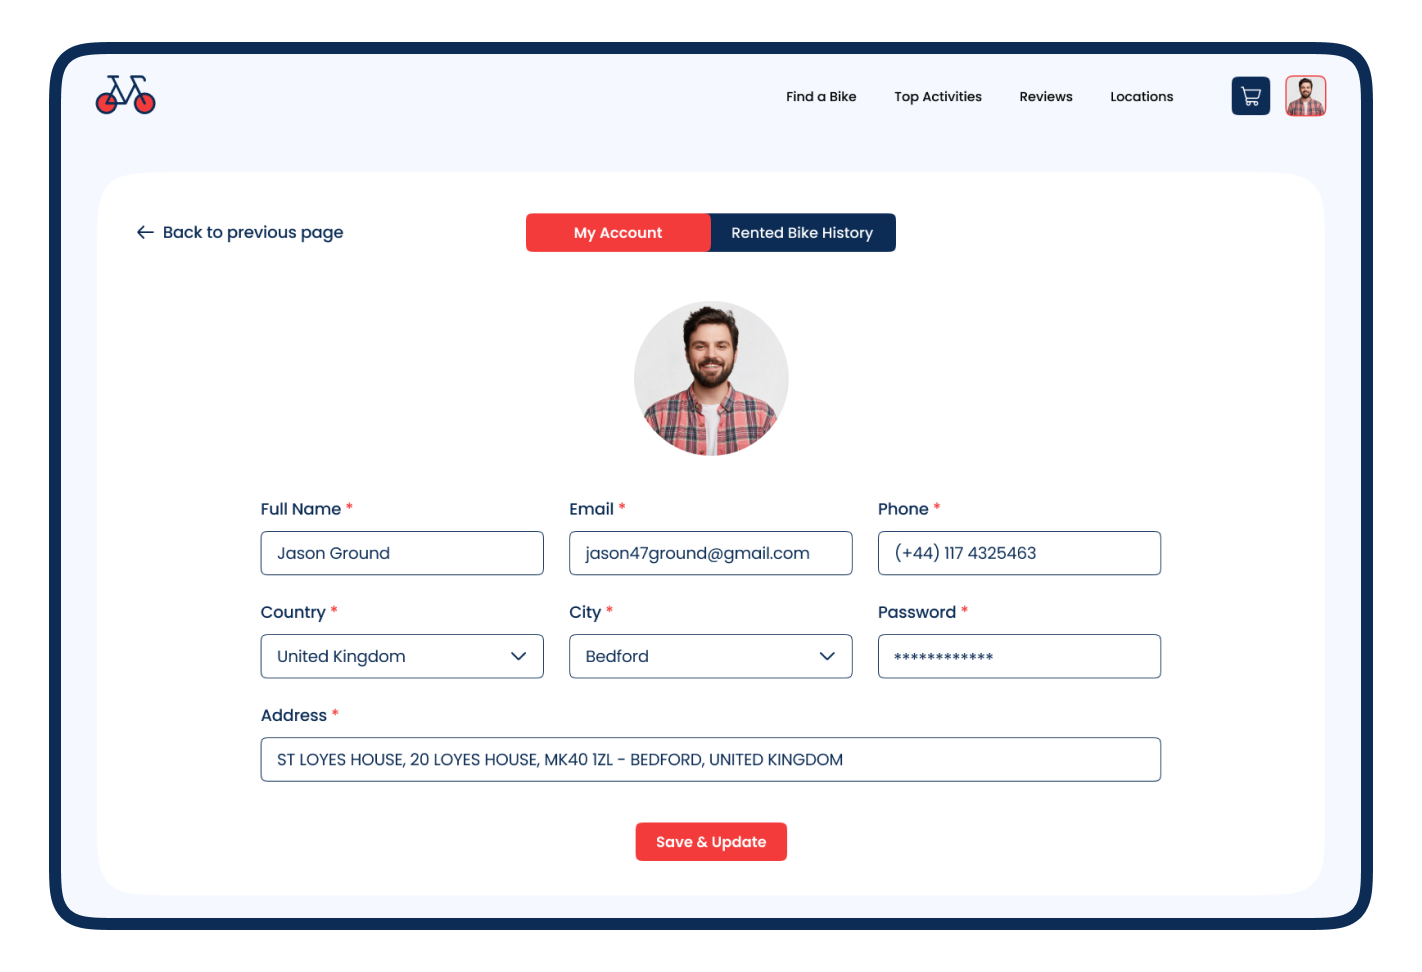Image resolution: width=1422 pixels, height=972 pixels.
Task: Click the Save & Update button
Action: [x=711, y=842]
